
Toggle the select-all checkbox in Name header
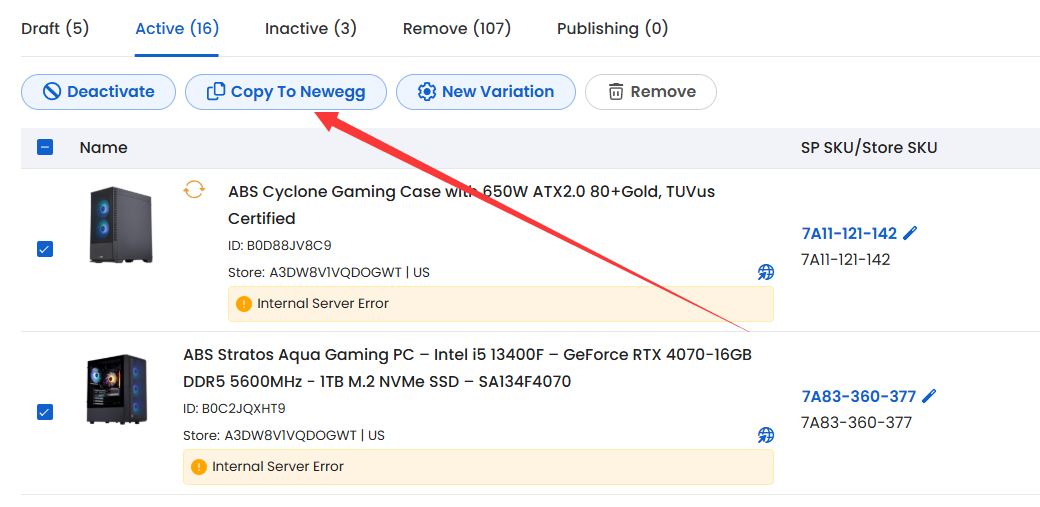(45, 147)
